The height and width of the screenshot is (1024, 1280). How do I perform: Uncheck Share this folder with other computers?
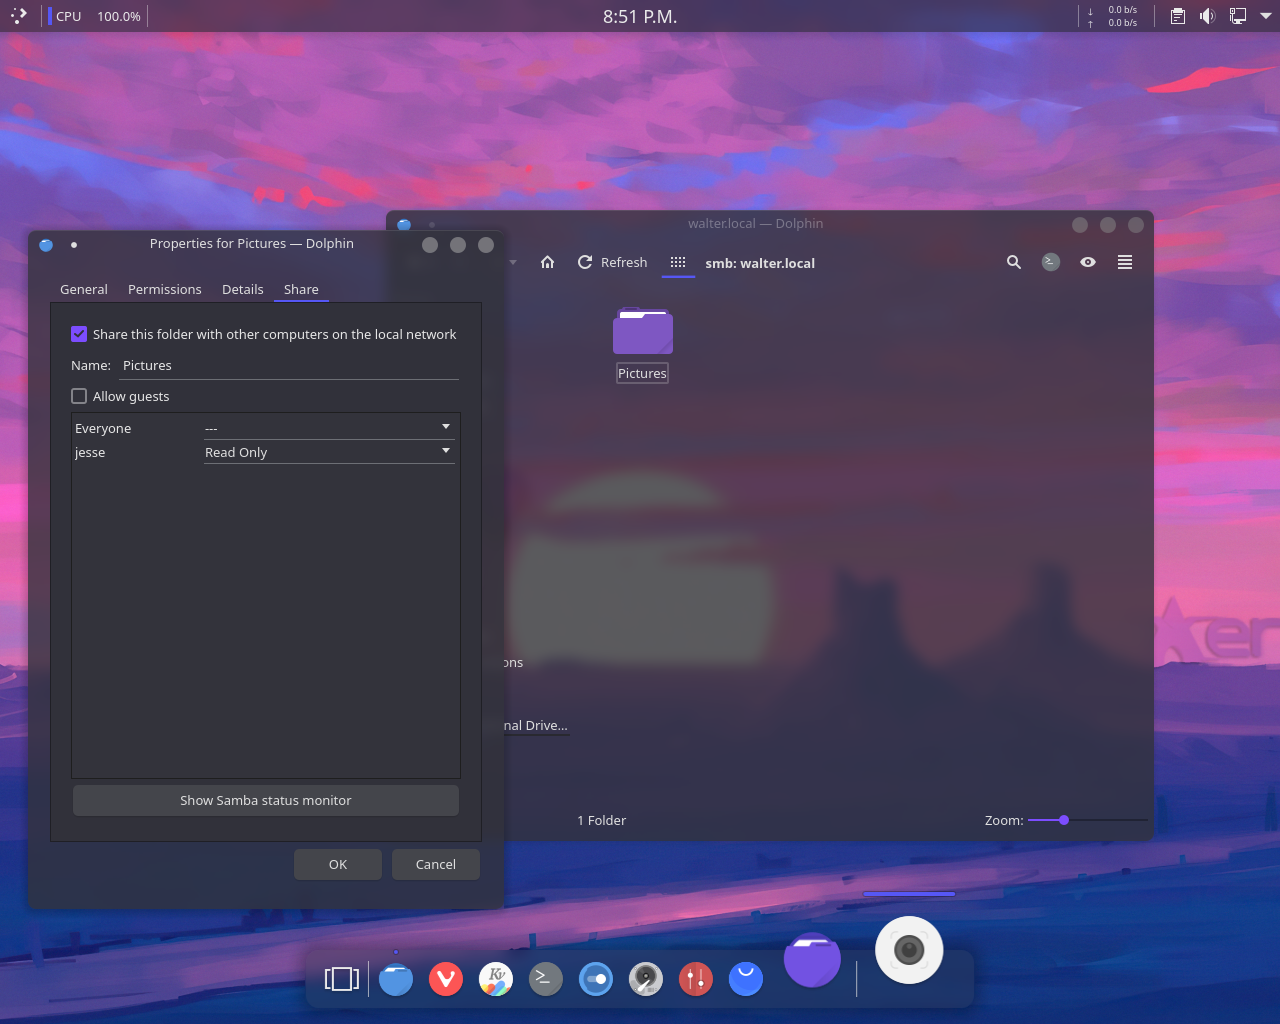tap(79, 334)
